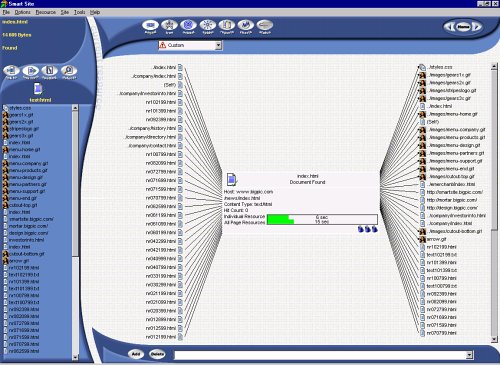Click the outgoing links scrollbar down arrow

pos(494,339)
